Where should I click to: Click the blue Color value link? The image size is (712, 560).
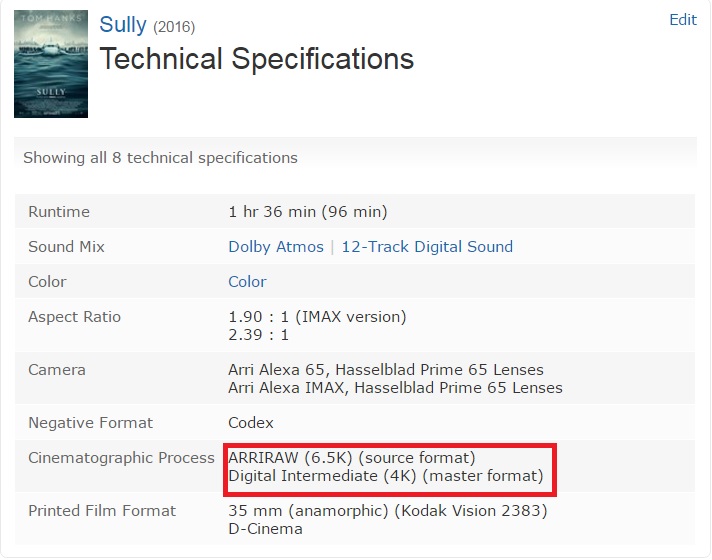[x=247, y=282]
